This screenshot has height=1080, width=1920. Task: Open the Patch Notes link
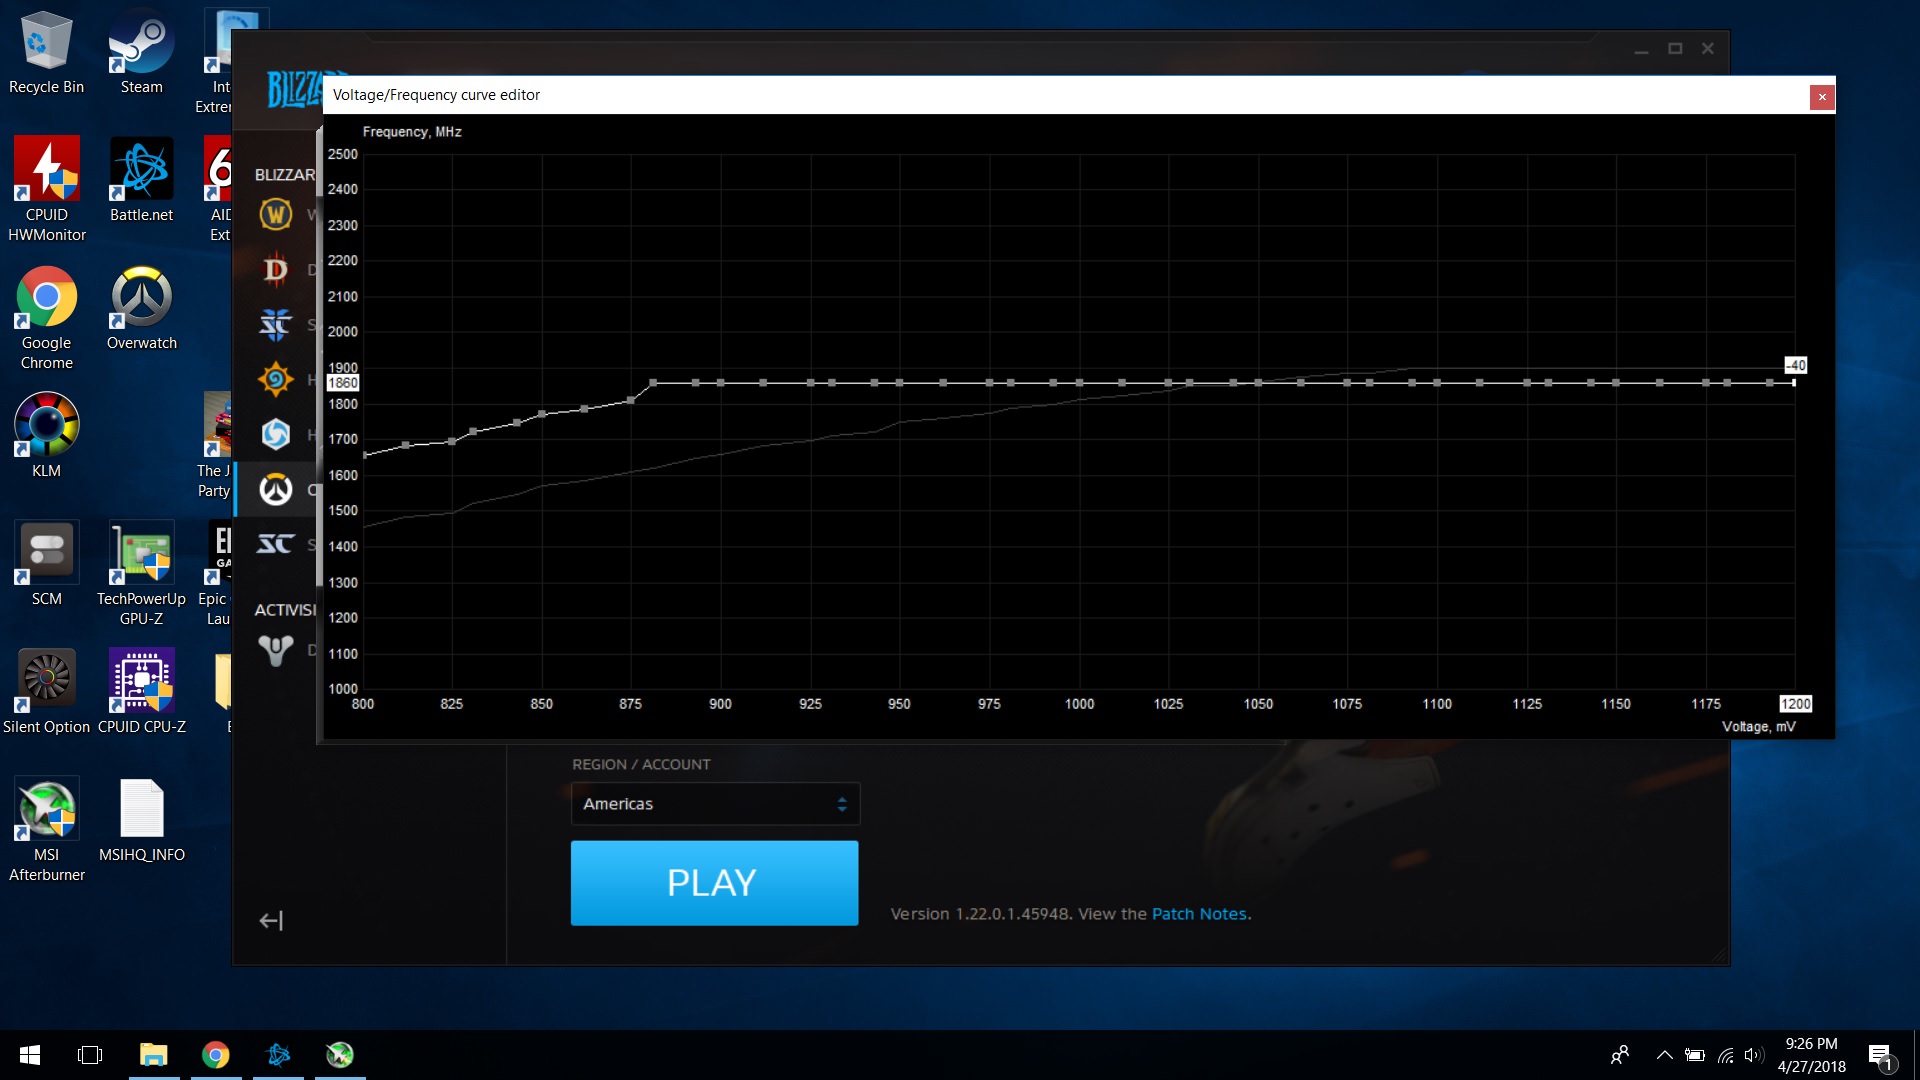[x=1199, y=914]
